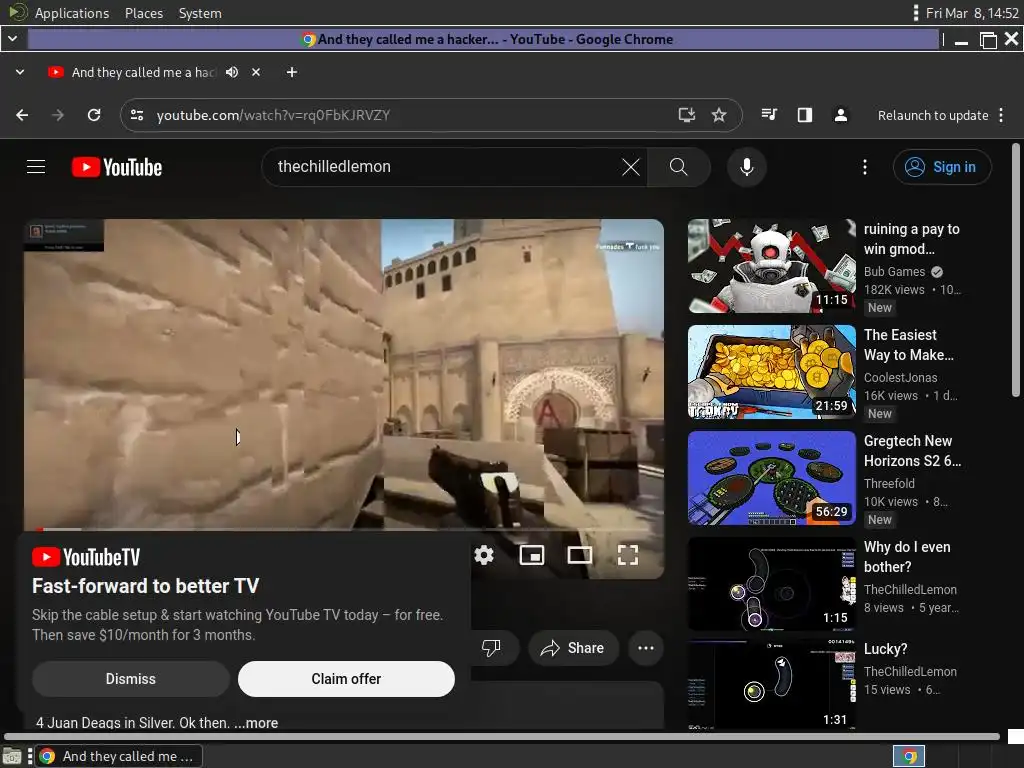Screen dimensions: 1024x768
Task: Expand Chrome tab search chevron
Action: coord(20,72)
